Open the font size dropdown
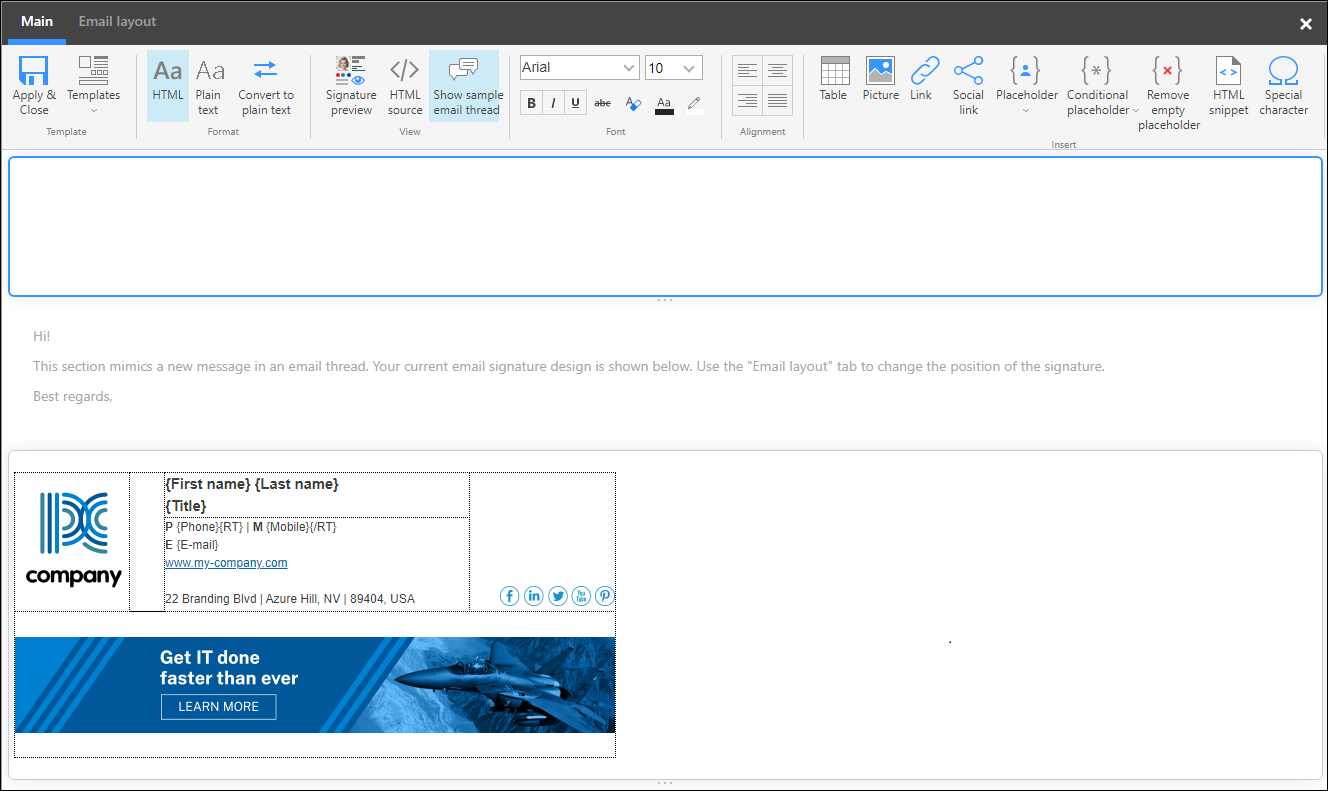The height and width of the screenshot is (791, 1328). [691, 67]
